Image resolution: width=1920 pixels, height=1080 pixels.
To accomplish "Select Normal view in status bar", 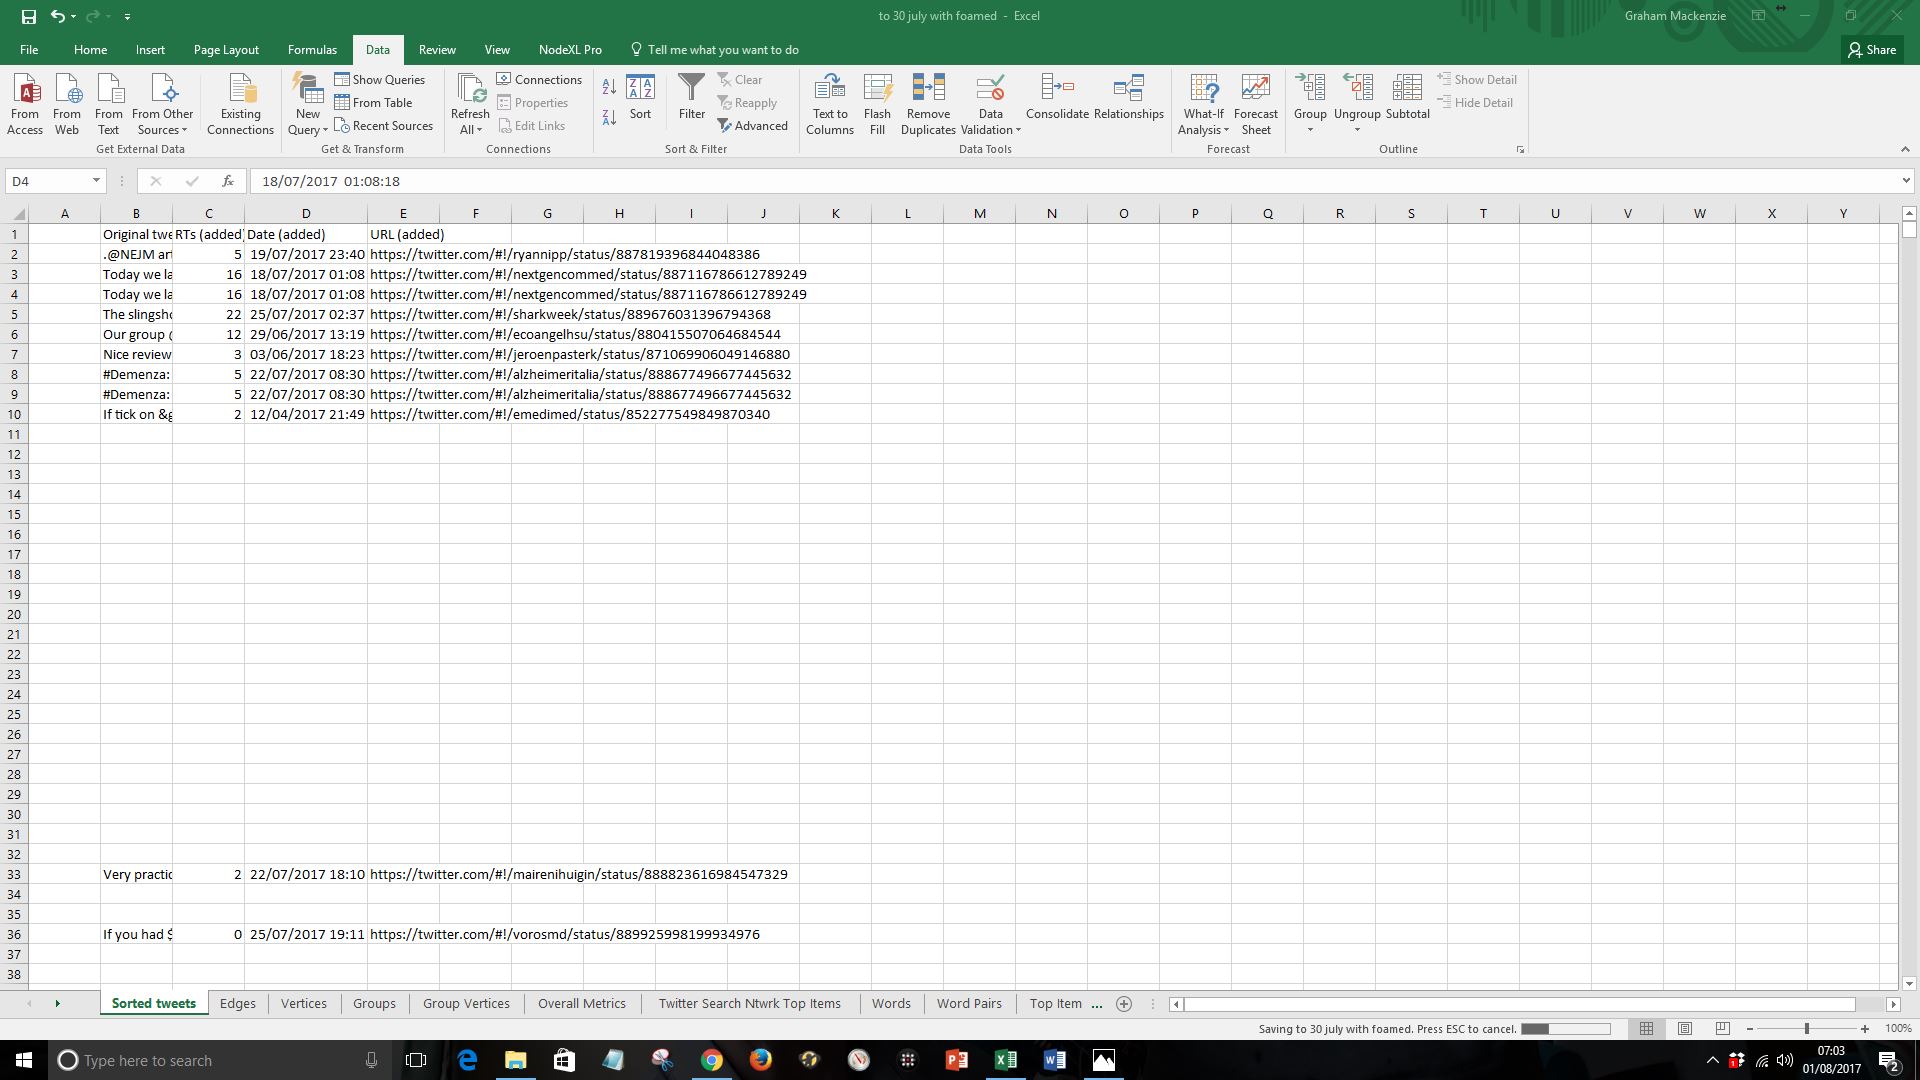I will [1646, 1028].
